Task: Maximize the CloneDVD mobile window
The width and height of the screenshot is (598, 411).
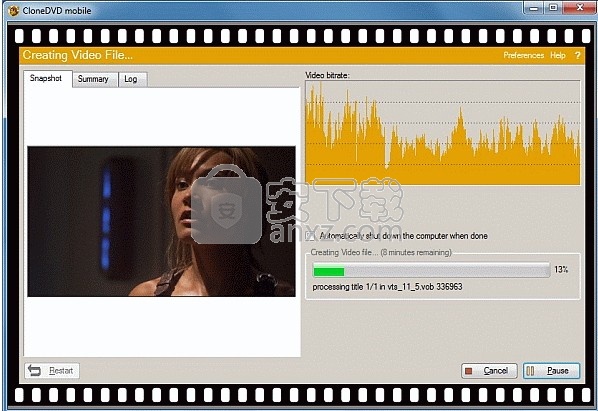Action: [553, 8]
